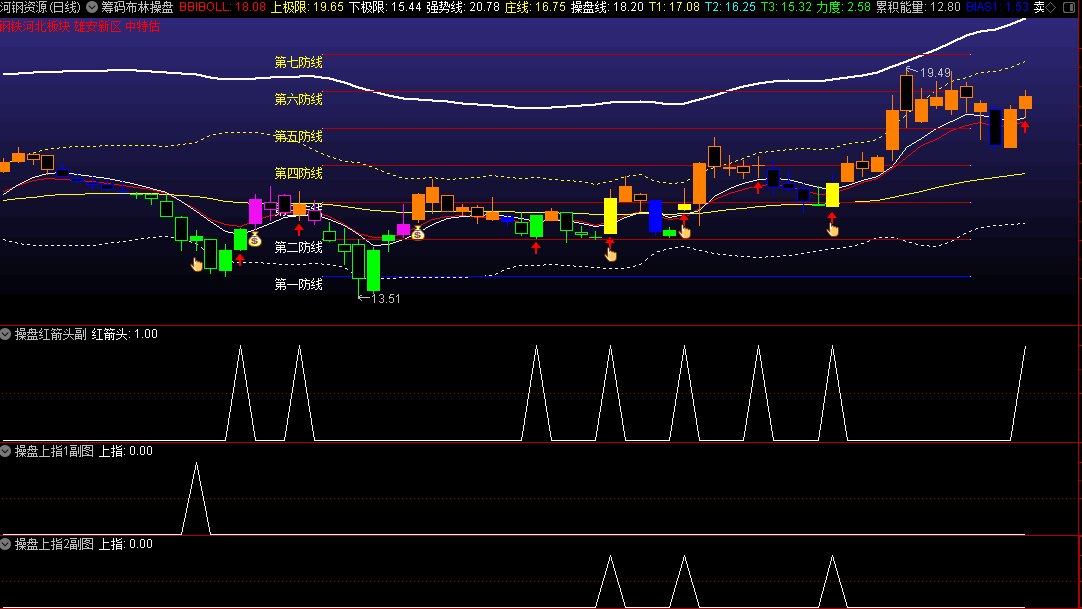Image resolution: width=1082 pixels, height=609 pixels.
Task: Click the red arrow under the last candle
Action: coord(1024,126)
